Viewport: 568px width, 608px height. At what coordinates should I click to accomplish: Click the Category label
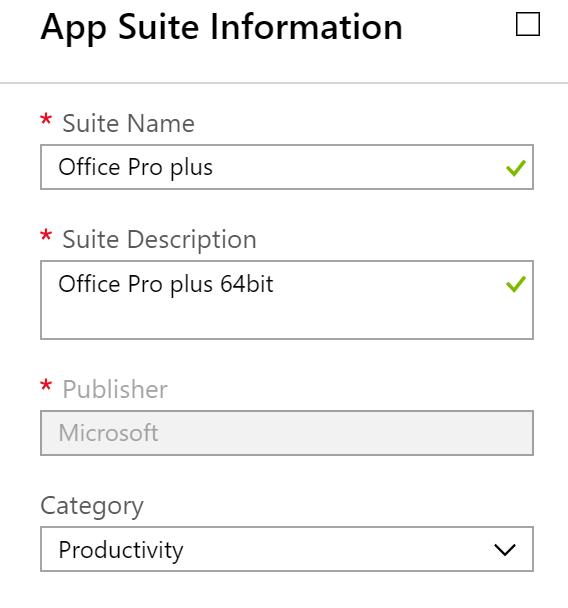tap(92, 506)
